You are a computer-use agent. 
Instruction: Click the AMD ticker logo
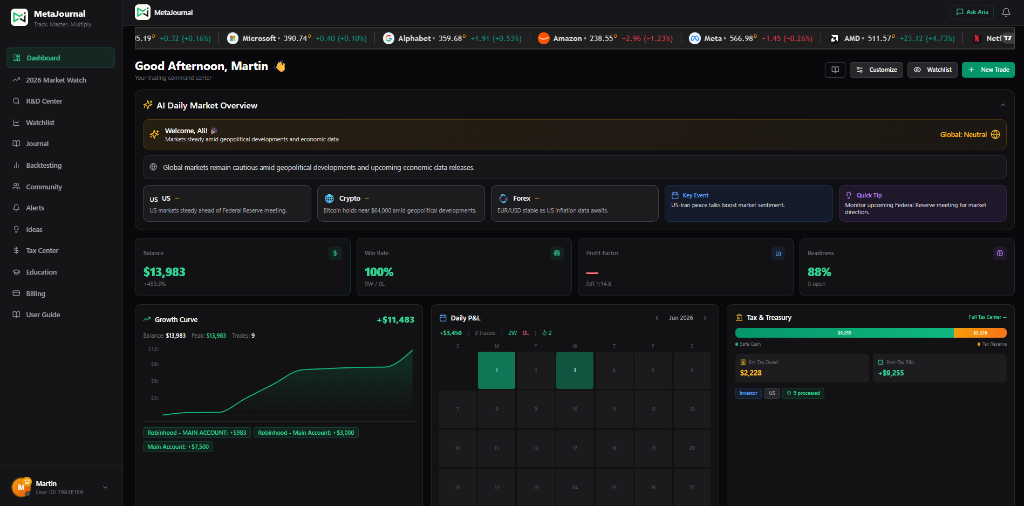click(x=834, y=39)
